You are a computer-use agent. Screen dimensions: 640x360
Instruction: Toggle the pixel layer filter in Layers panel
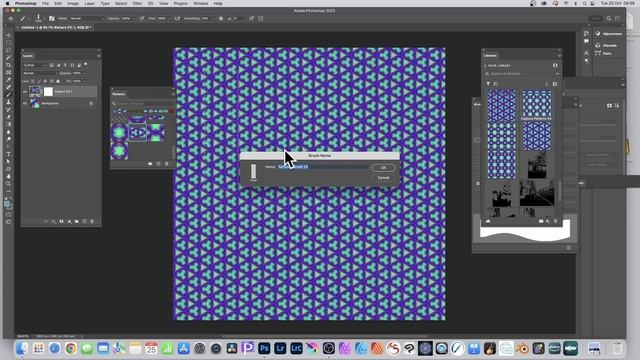pos(51,65)
